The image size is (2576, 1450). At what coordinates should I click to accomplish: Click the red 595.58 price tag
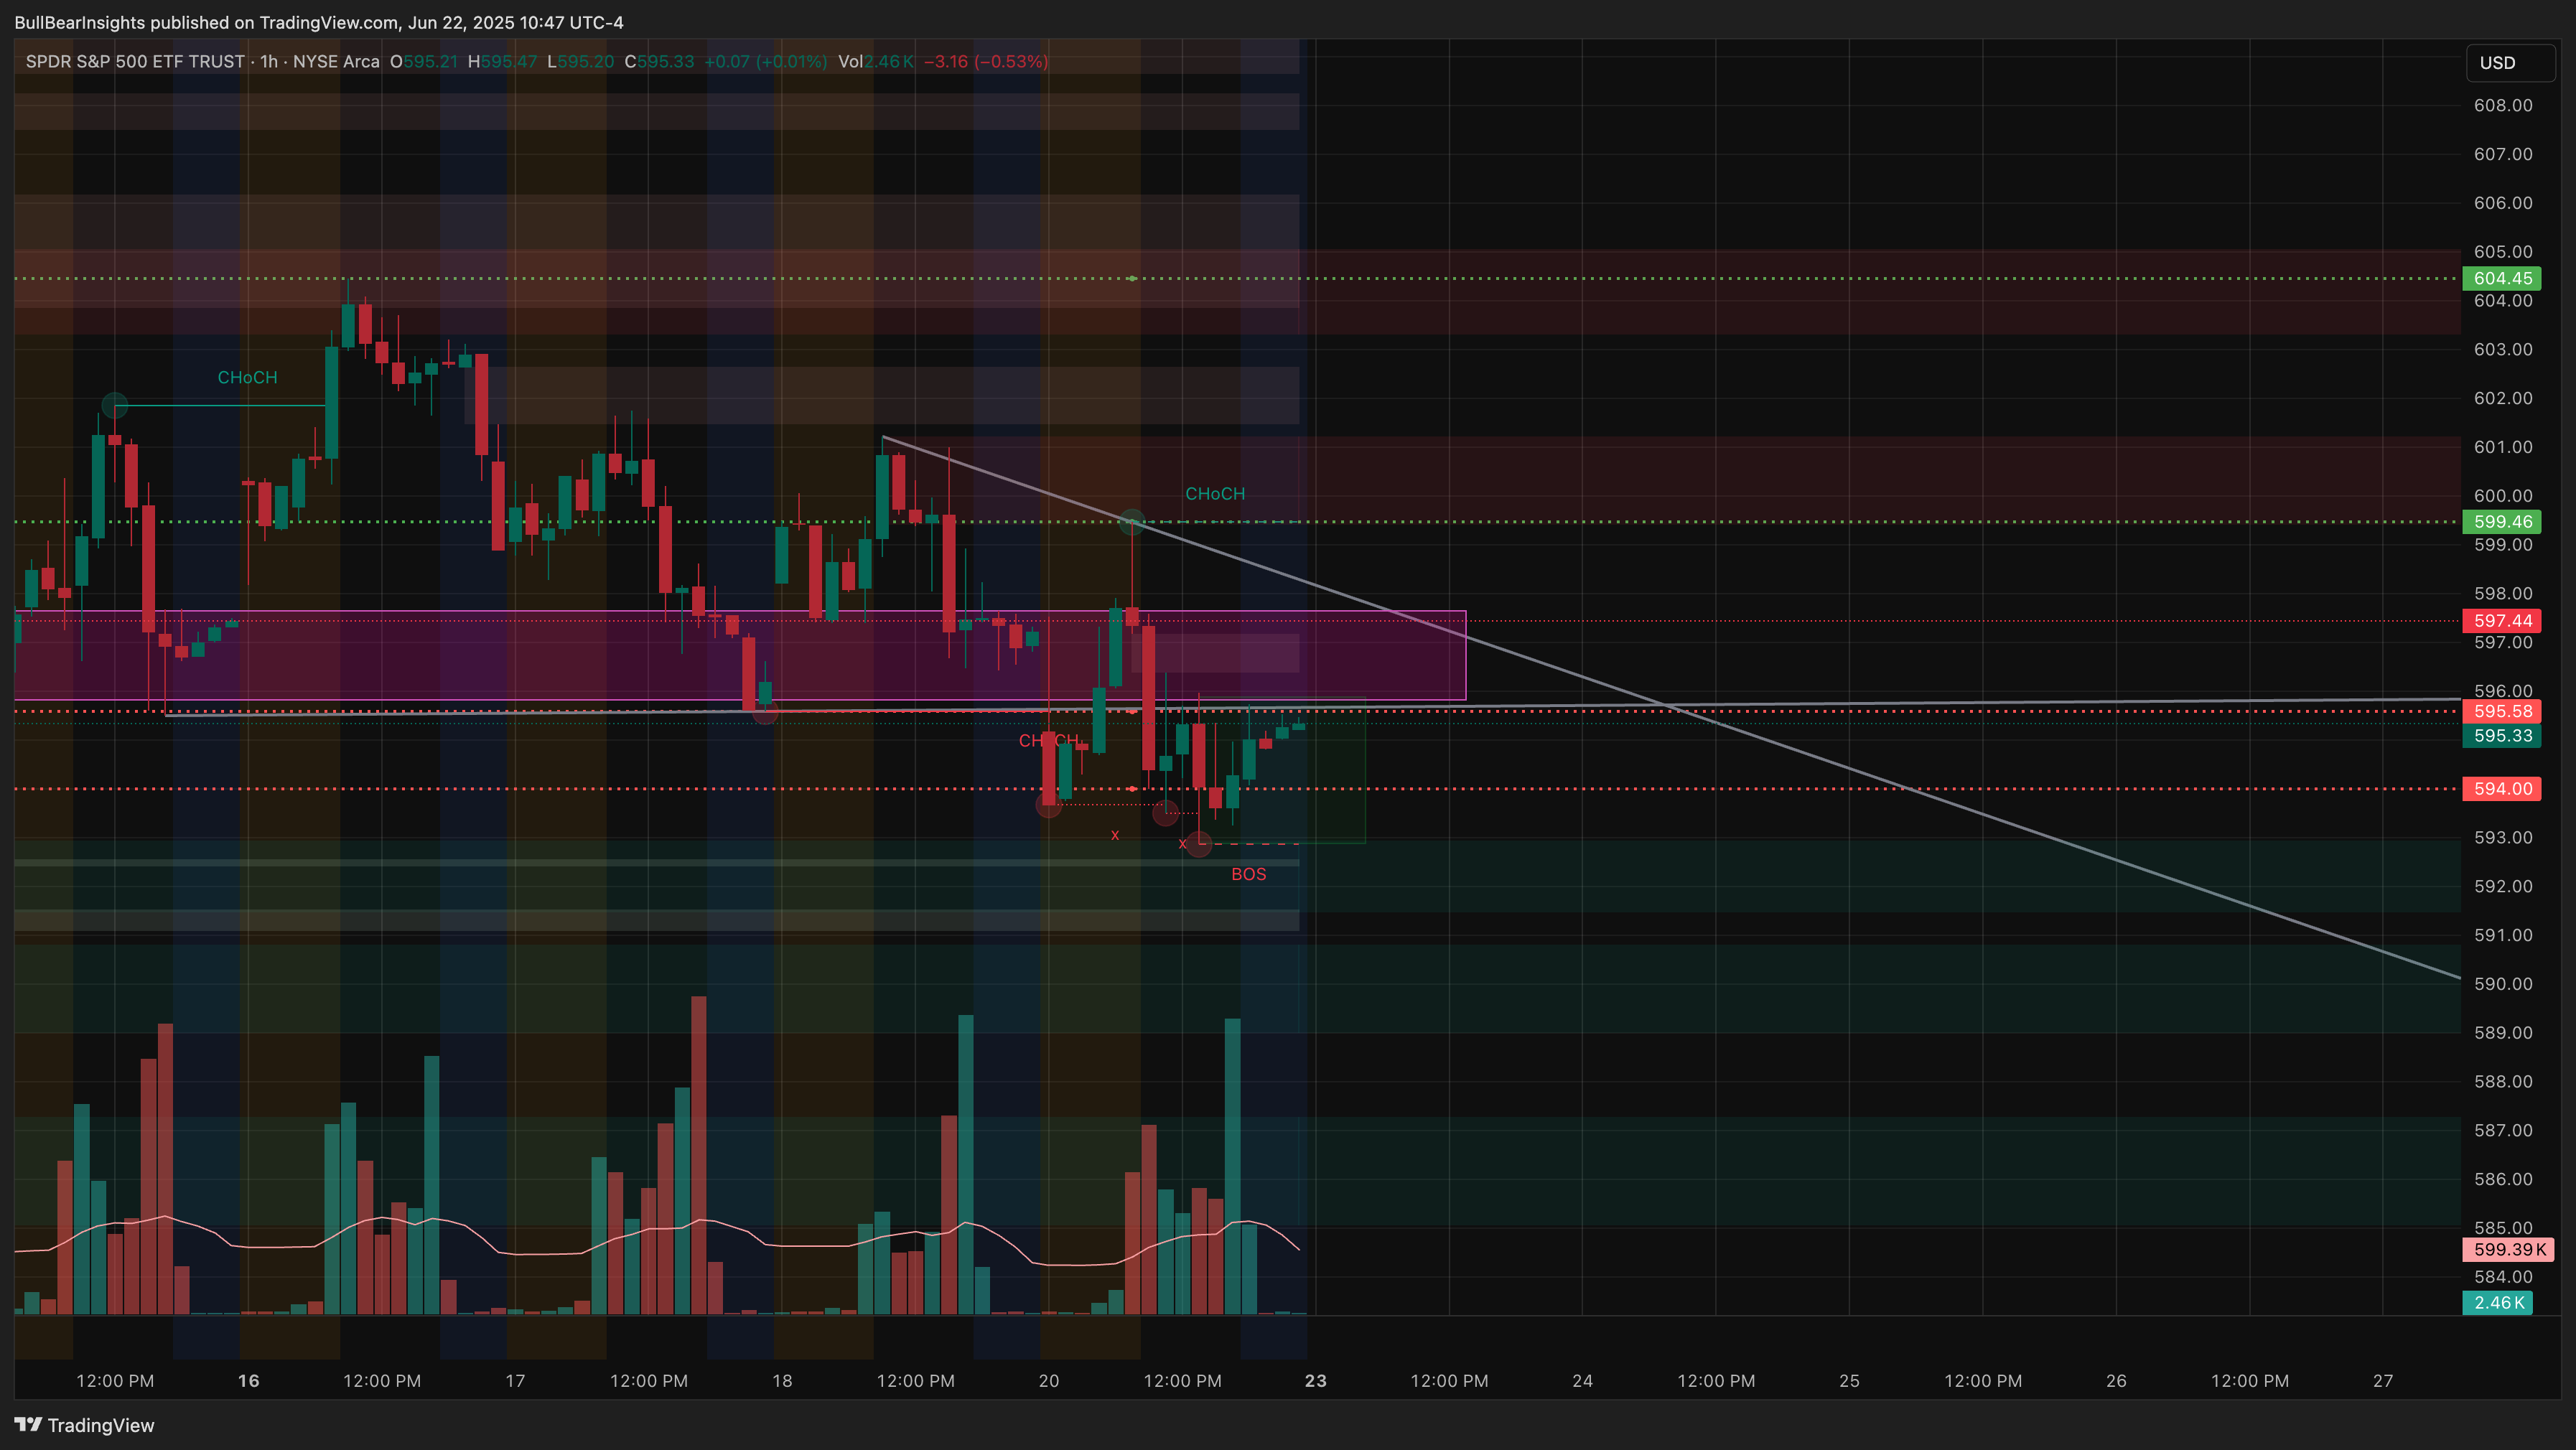point(2502,711)
